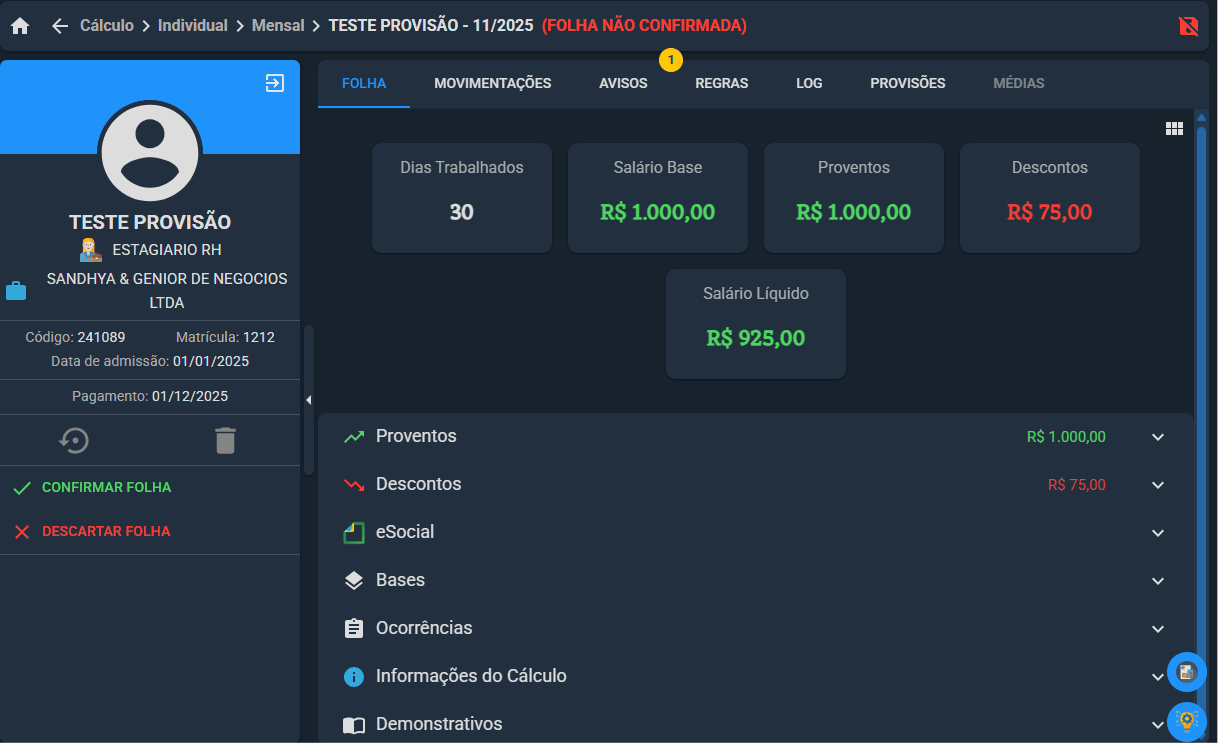Click the Descontos summary card
1218x743 pixels.
[1050, 198]
